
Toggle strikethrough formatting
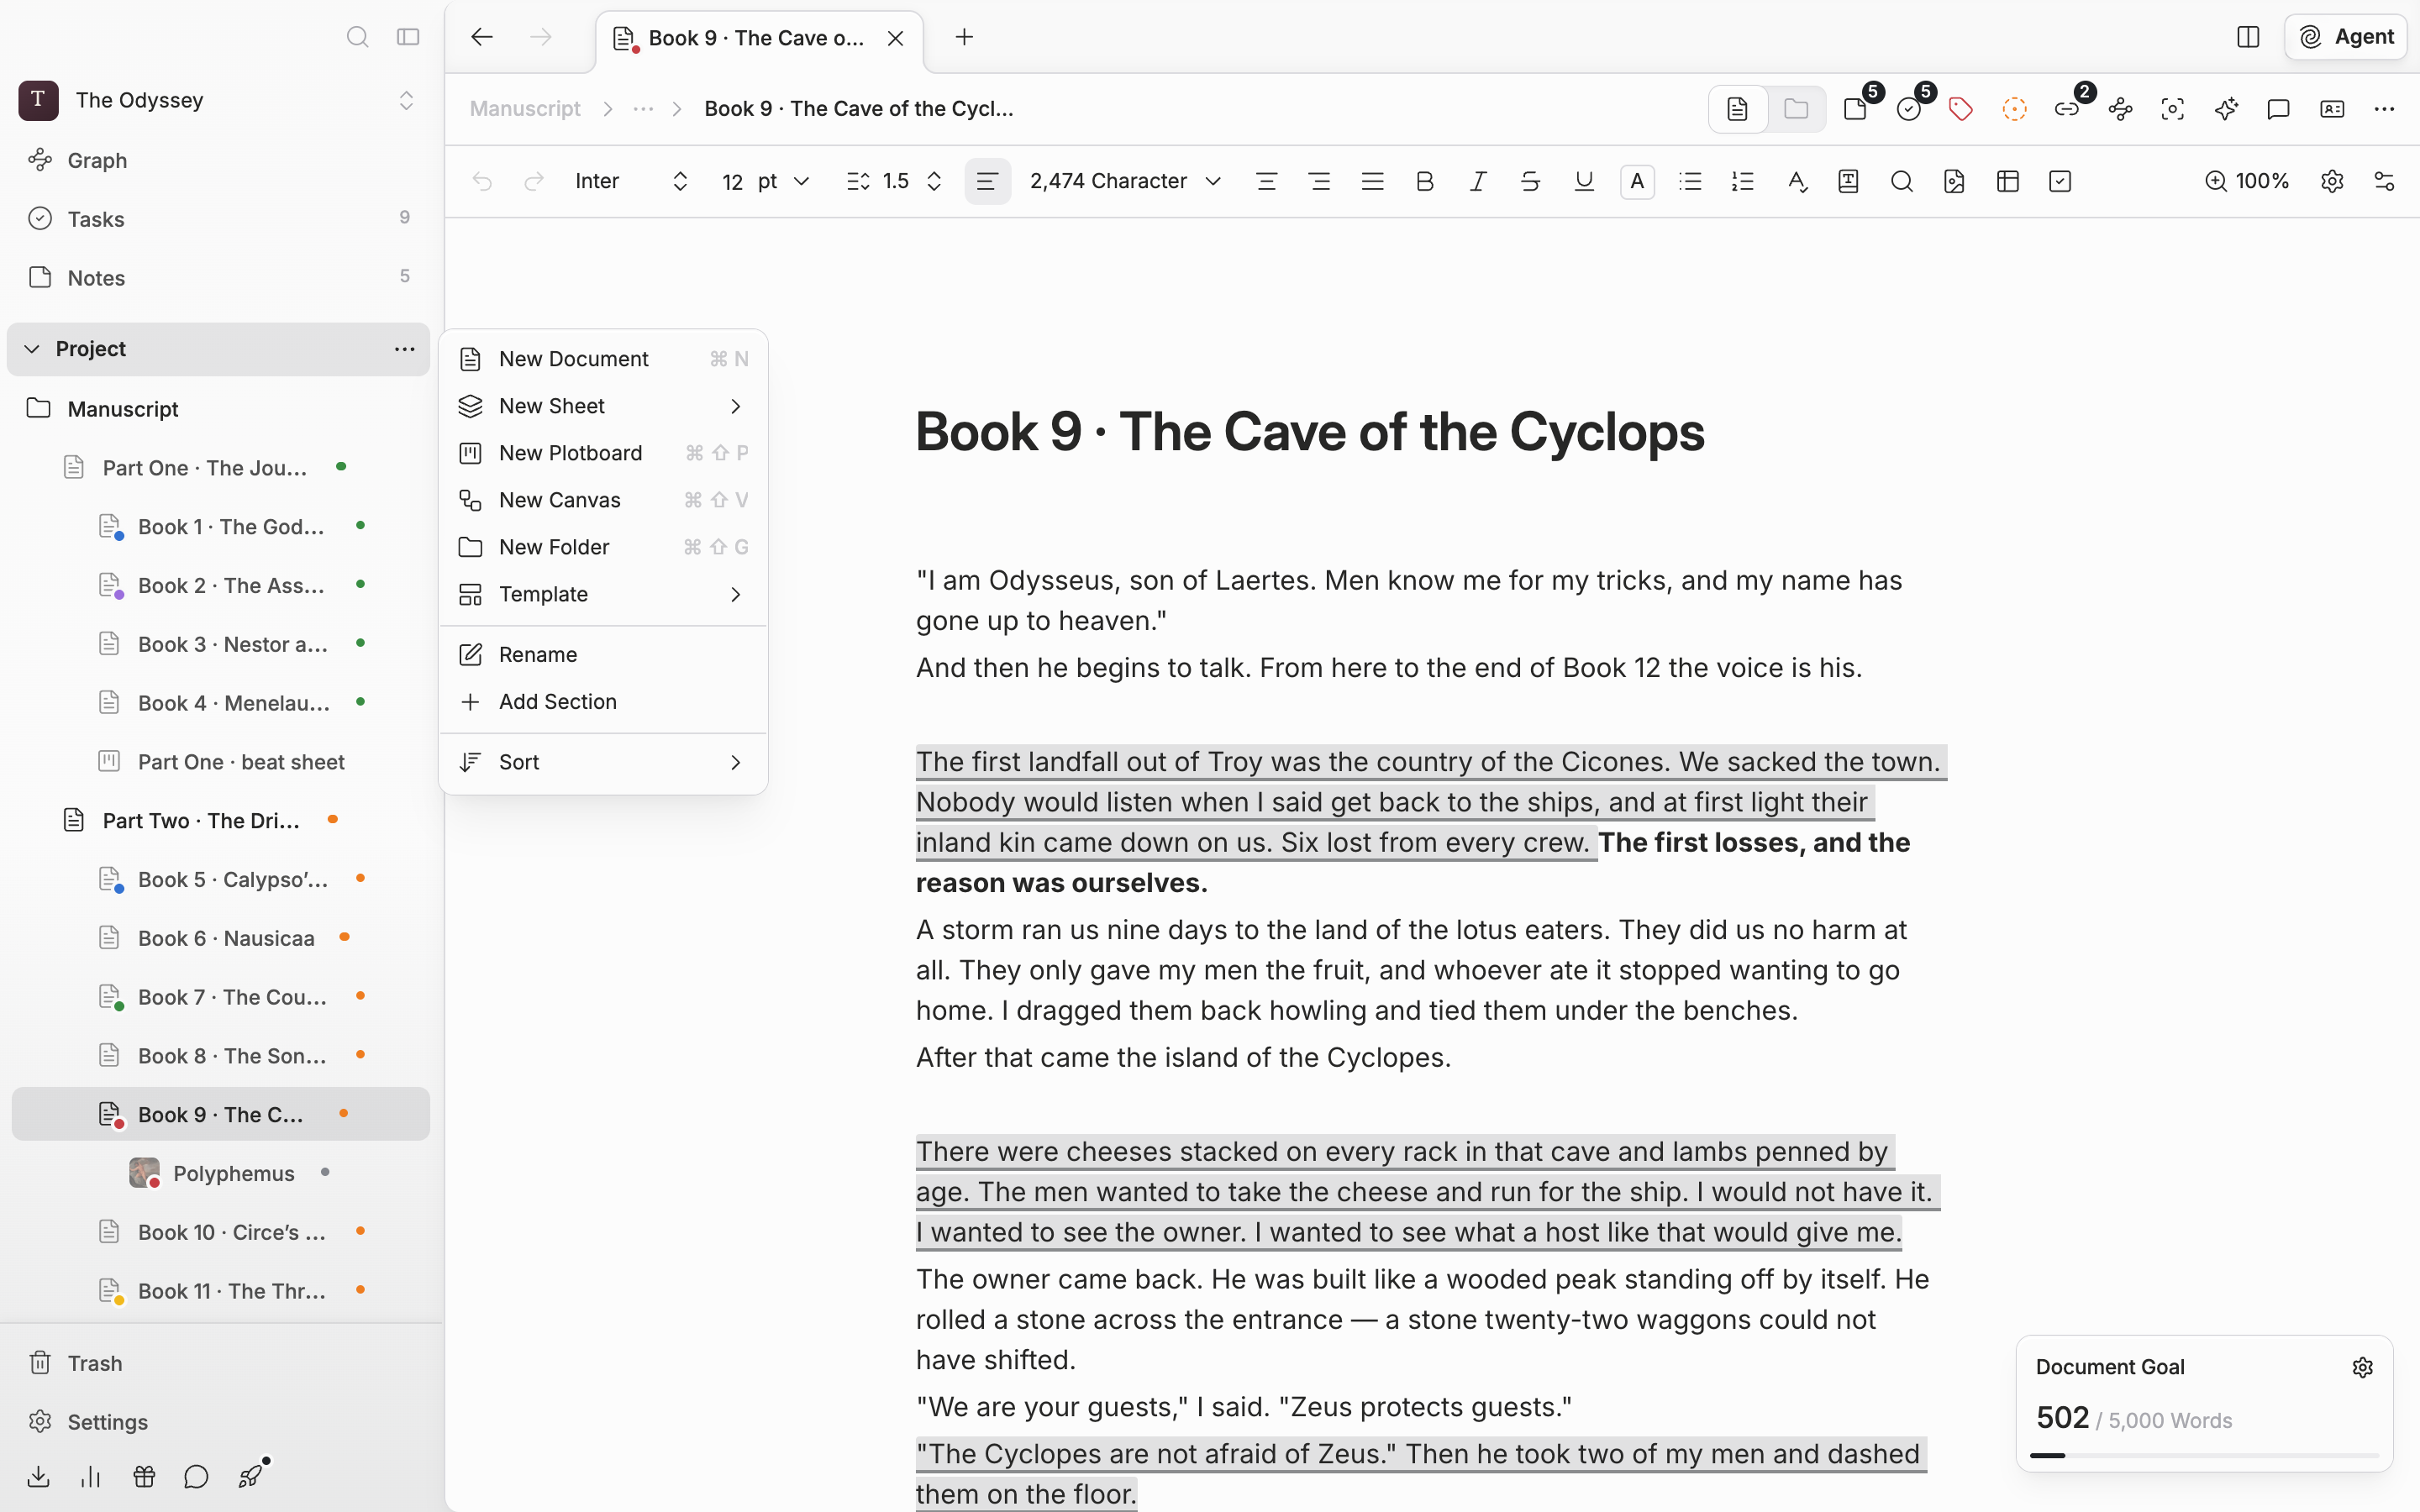click(x=1530, y=181)
